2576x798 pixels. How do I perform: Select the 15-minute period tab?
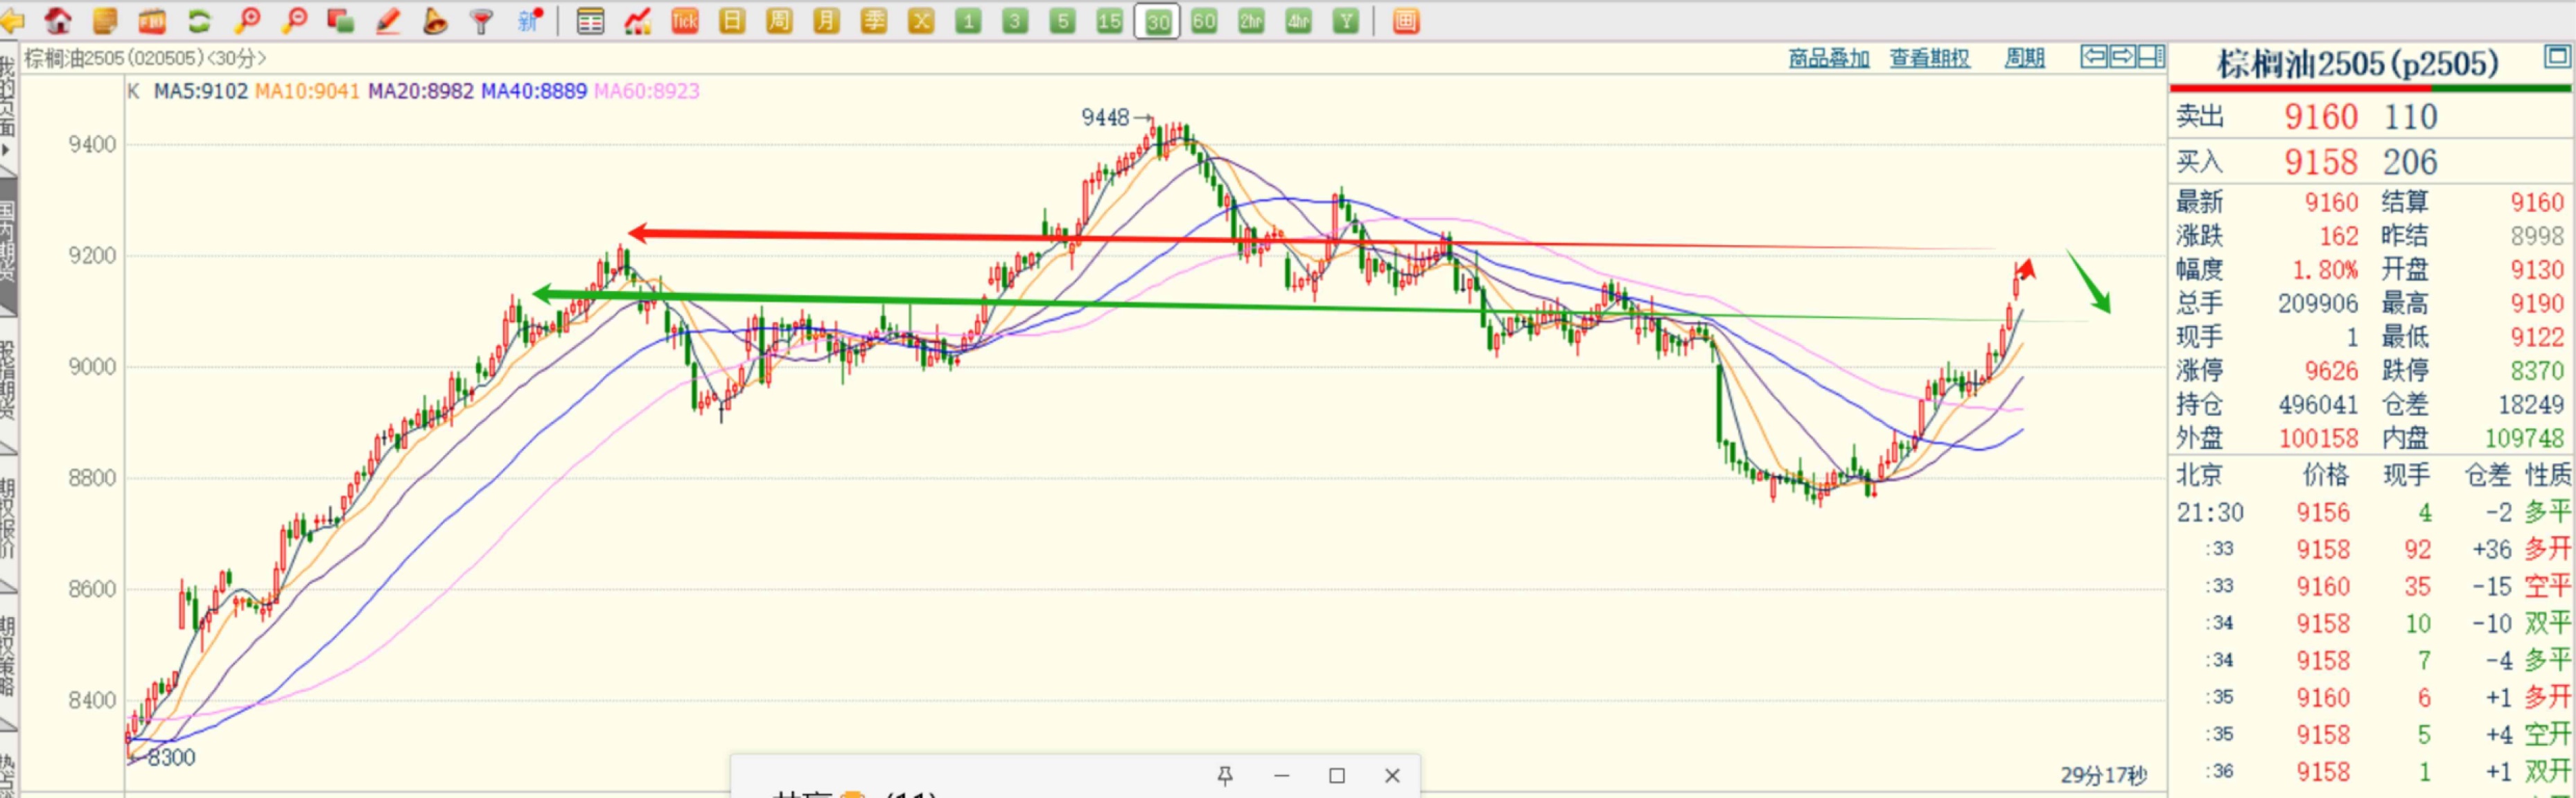(1109, 20)
